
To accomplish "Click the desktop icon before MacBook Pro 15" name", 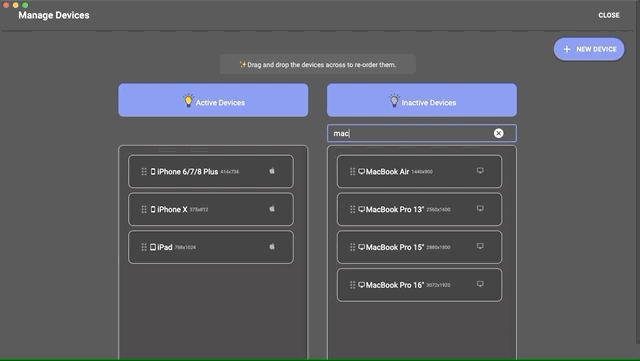I will [x=362, y=247].
